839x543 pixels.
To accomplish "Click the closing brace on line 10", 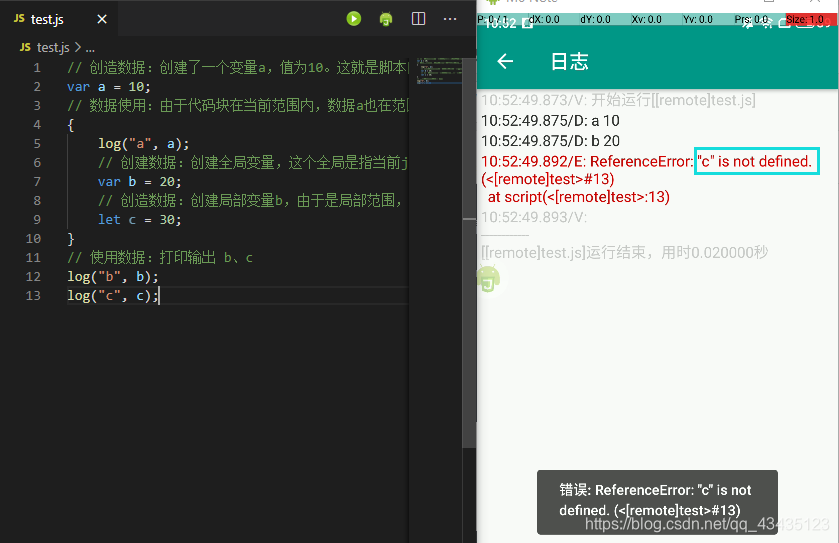I will pyautogui.click(x=71, y=239).
